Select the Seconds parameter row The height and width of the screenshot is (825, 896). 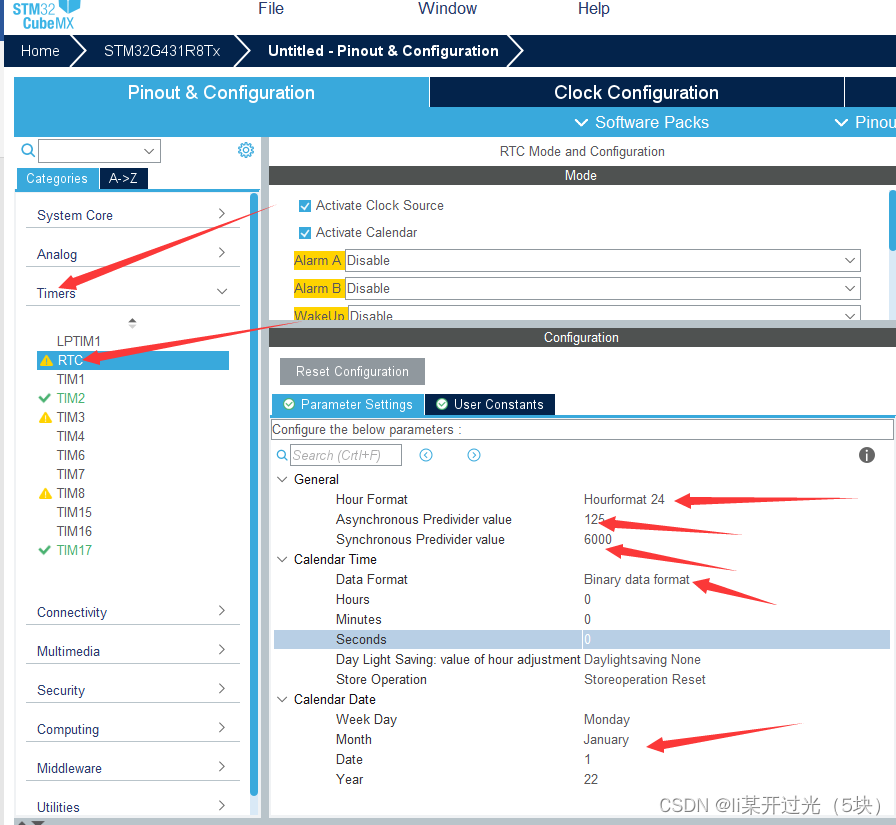(x=582, y=639)
